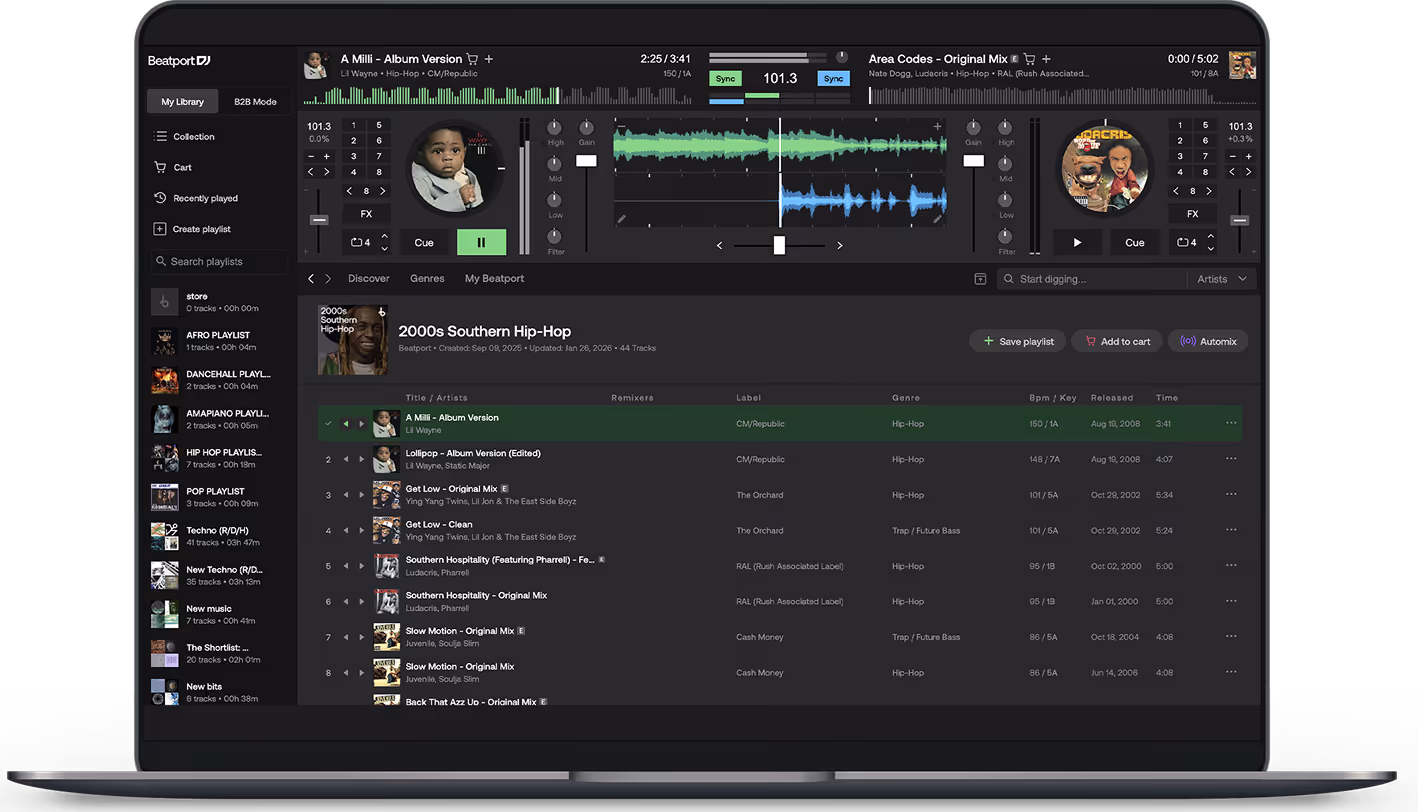Increase left deck tempo with plus
Image resolution: width=1418 pixels, height=812 pixels.
point(326,156)
